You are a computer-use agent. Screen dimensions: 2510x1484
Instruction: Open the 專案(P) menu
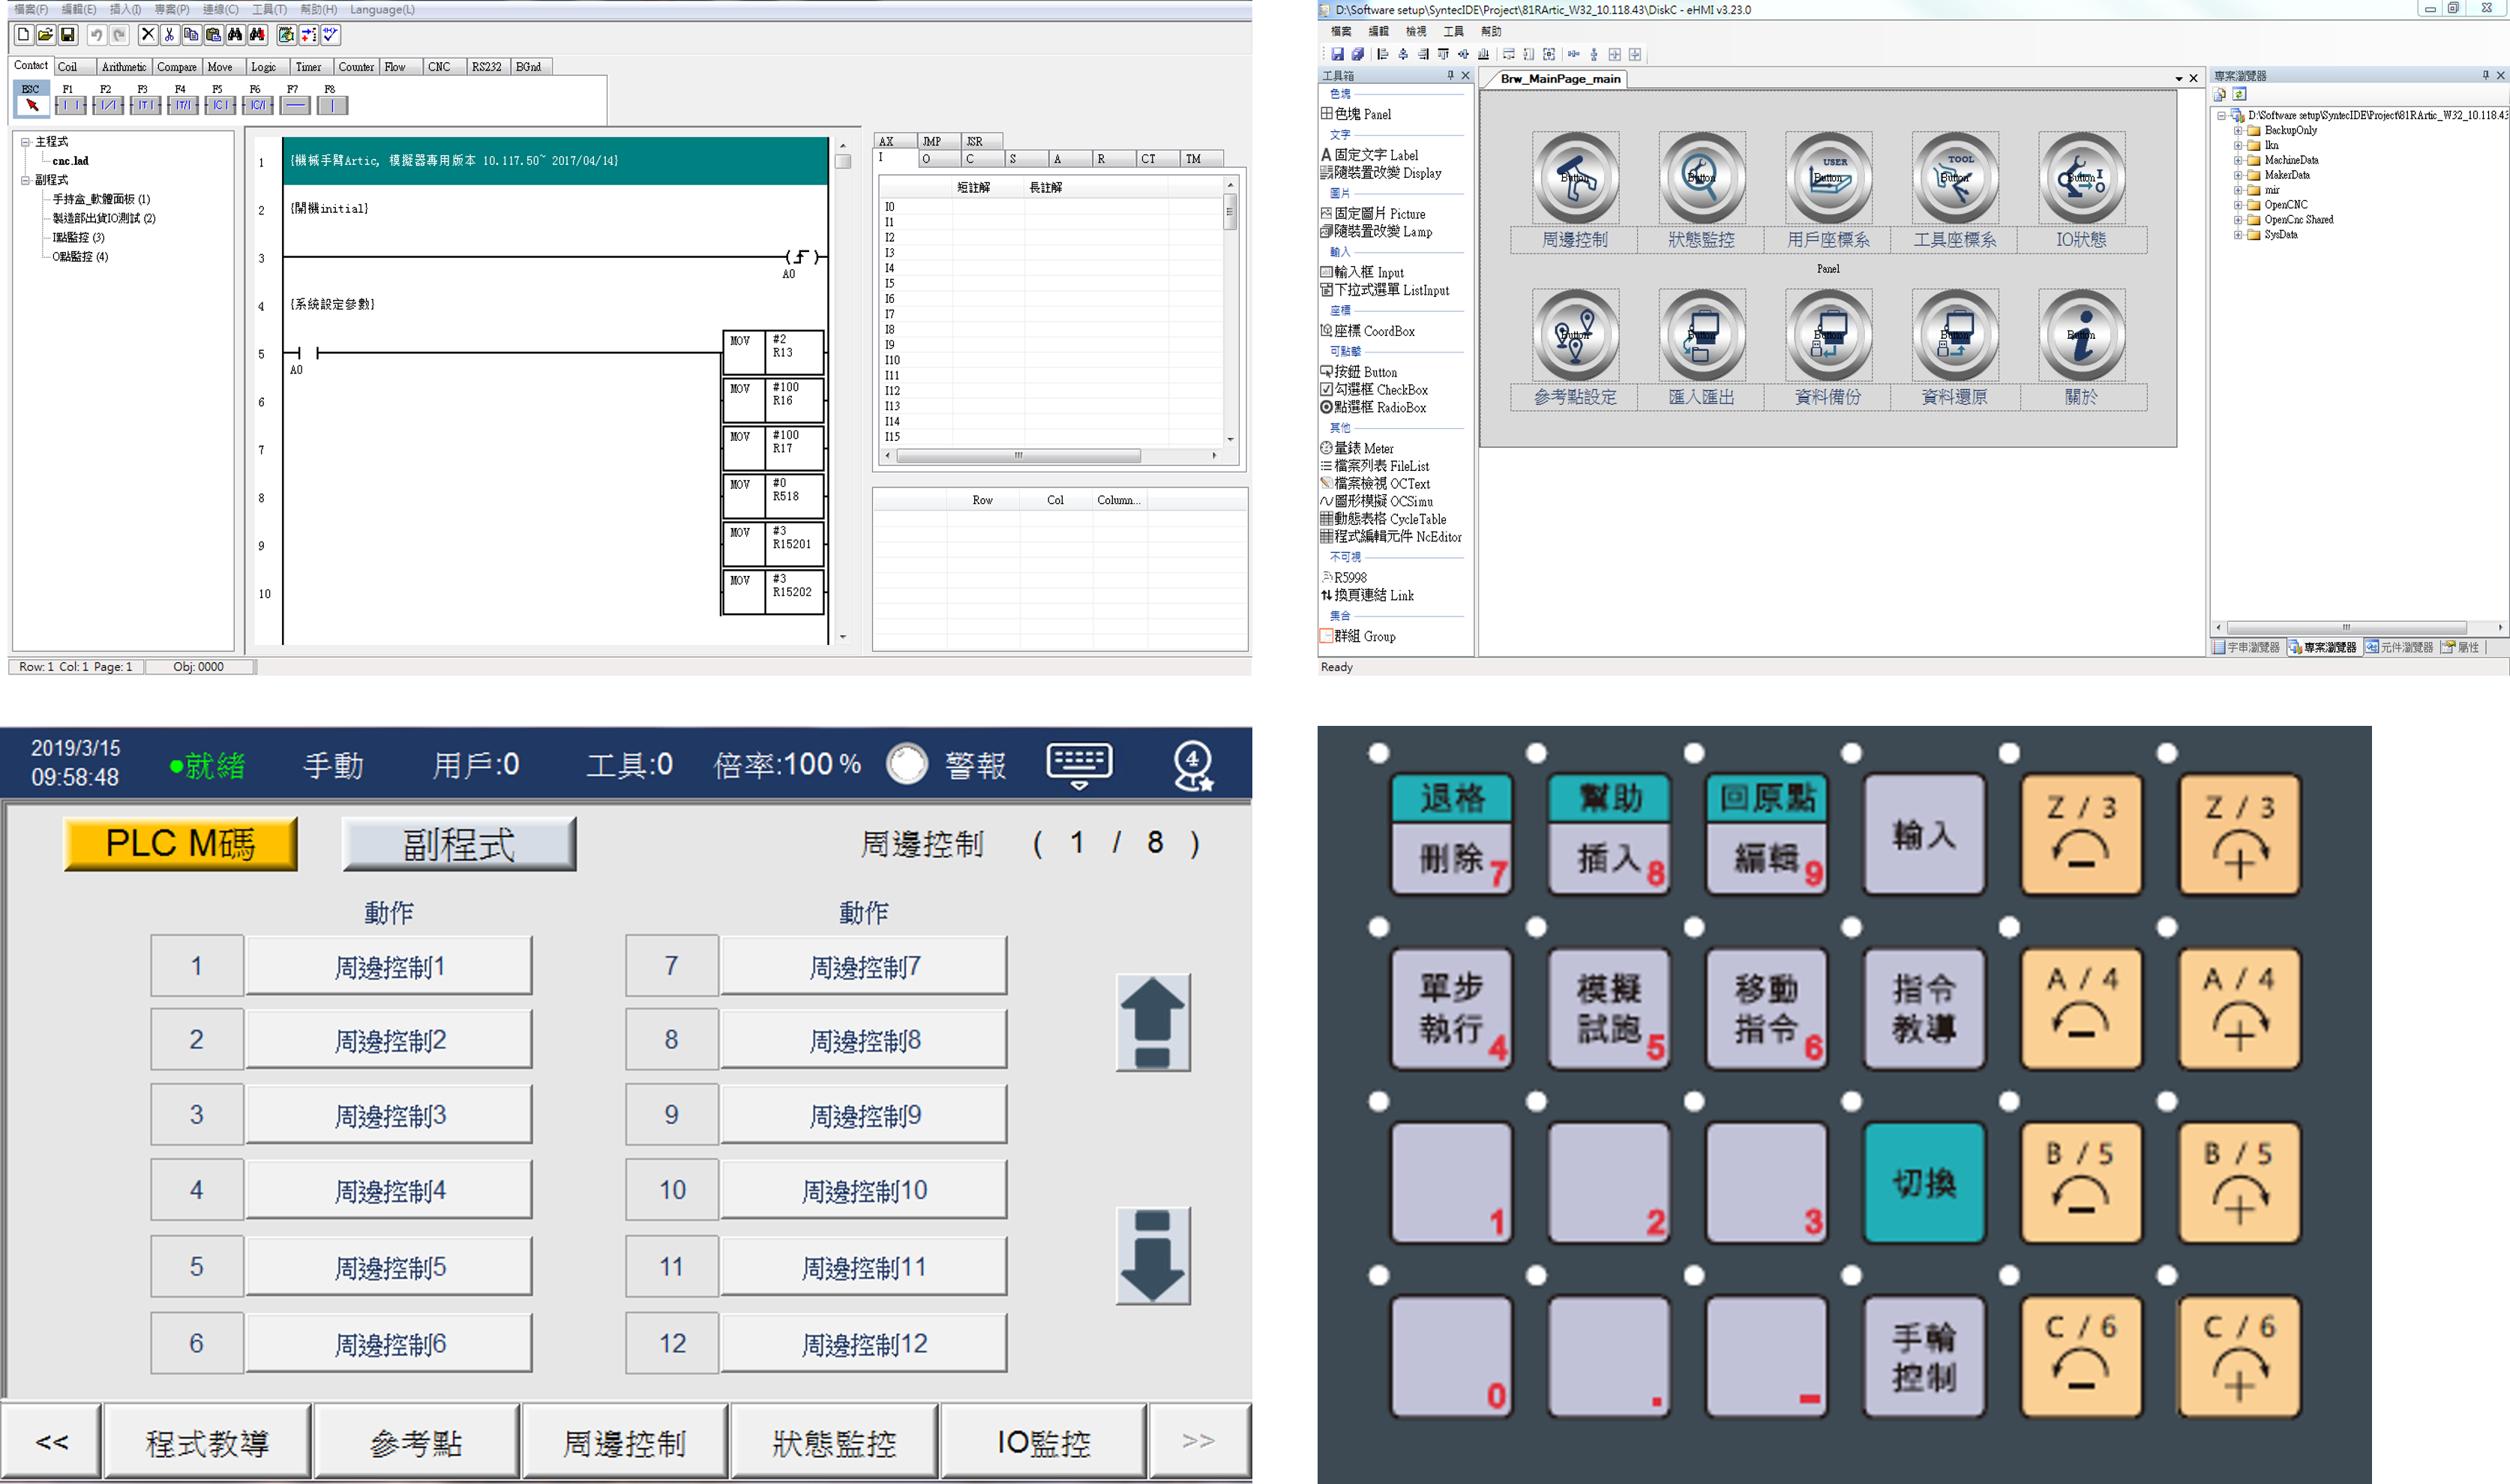(171, 9)
